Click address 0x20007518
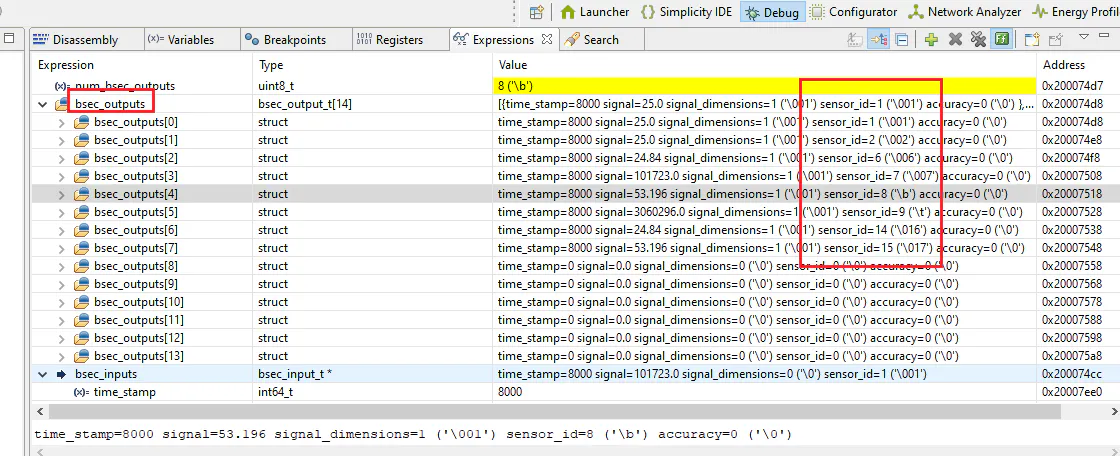The height and width of the screenshot is (456, 1120). tap(1072, 194)
